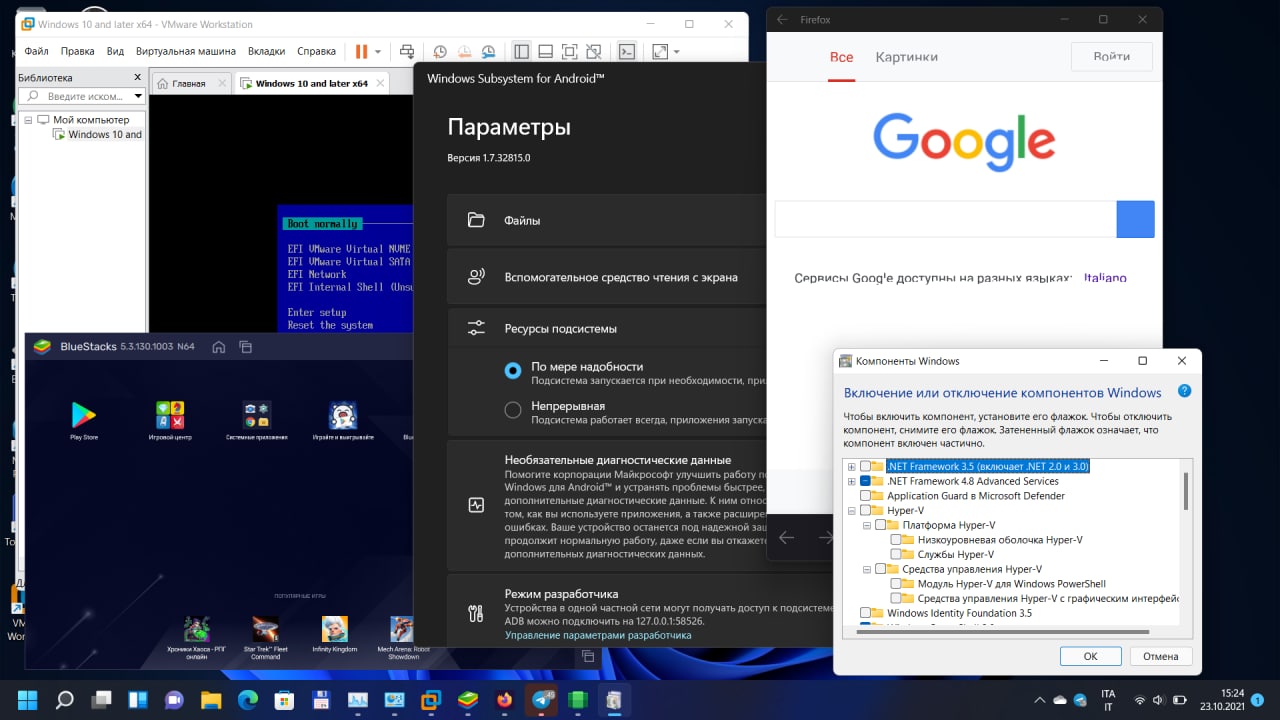Collapse Средства управления Hyper-V node
This screenshot has height=720, width=1280.
tap(867, 569)
